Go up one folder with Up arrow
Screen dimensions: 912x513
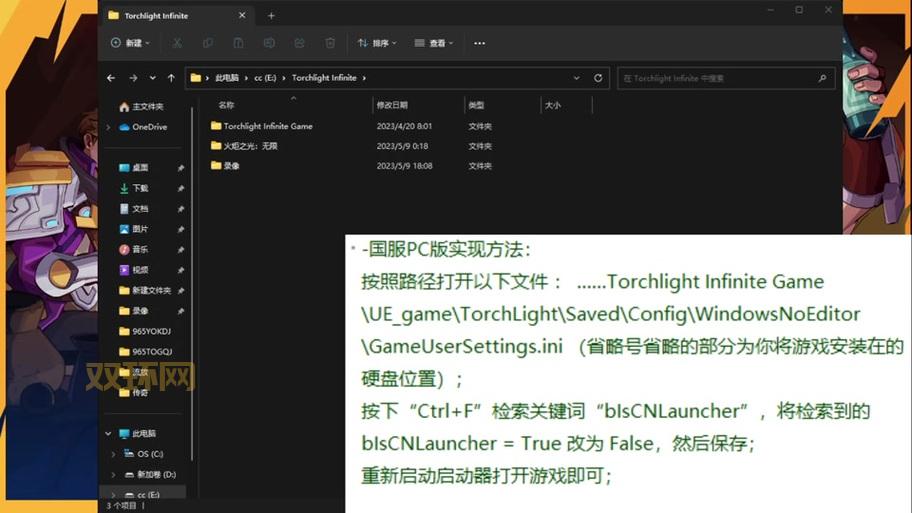pyautogui.click(x=171, y=78)
